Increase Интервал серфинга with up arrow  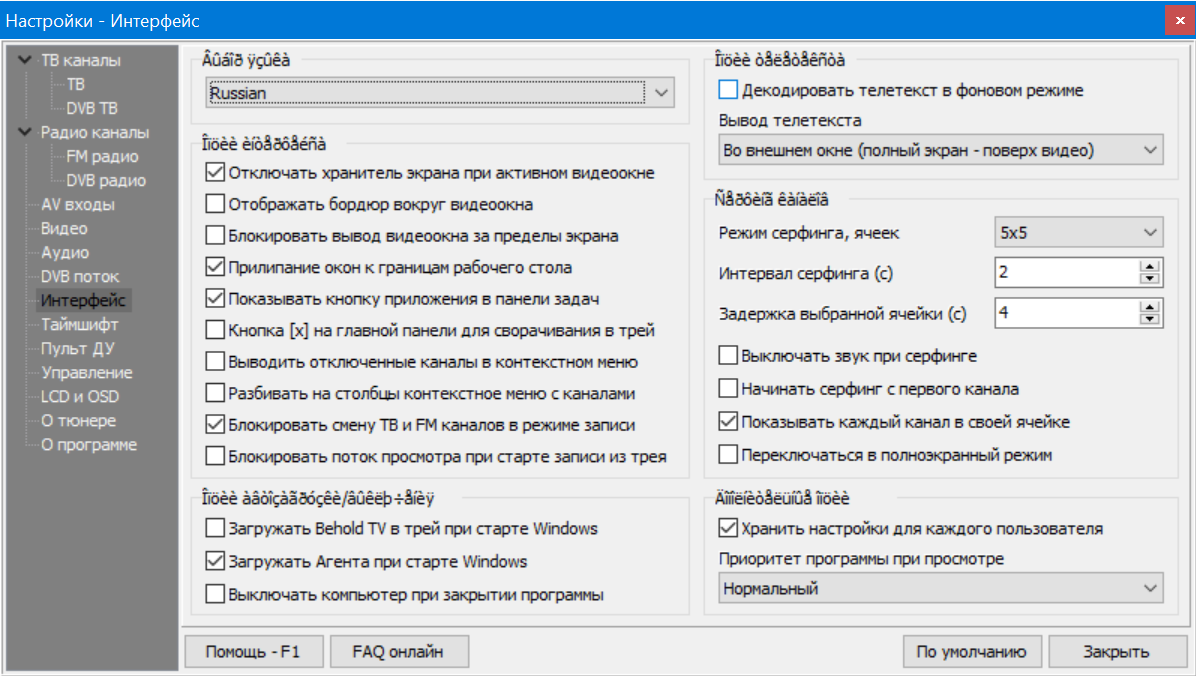click(1150, 267)
